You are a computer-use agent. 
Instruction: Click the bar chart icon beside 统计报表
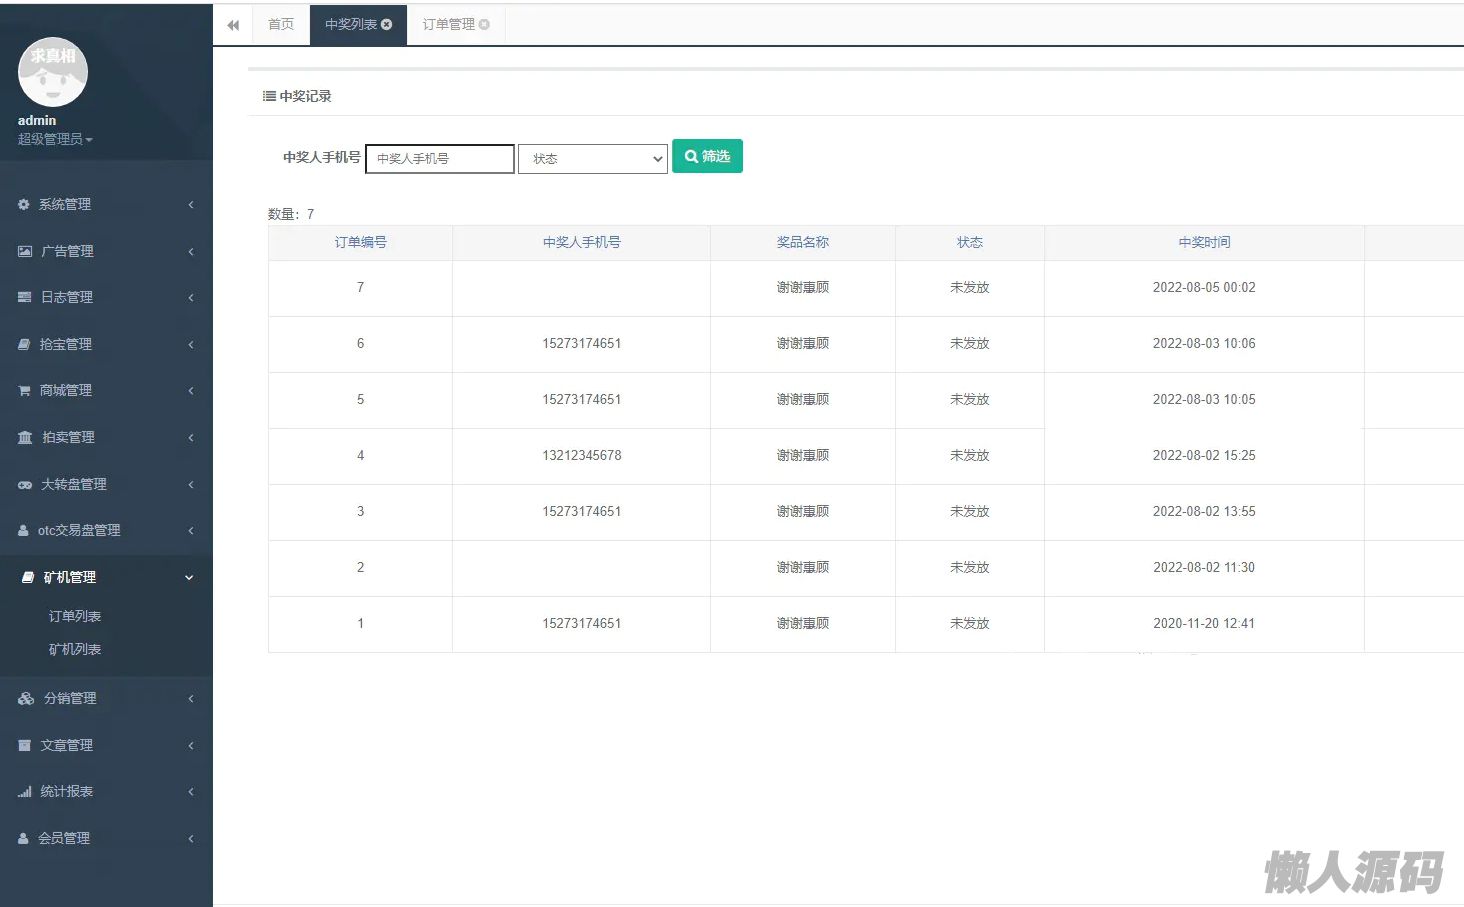click(25, 792)
